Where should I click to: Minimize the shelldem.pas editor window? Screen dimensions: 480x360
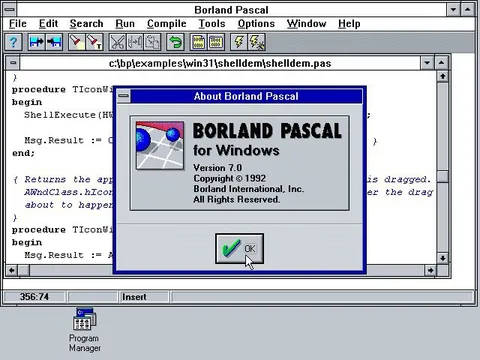point(427,63)
